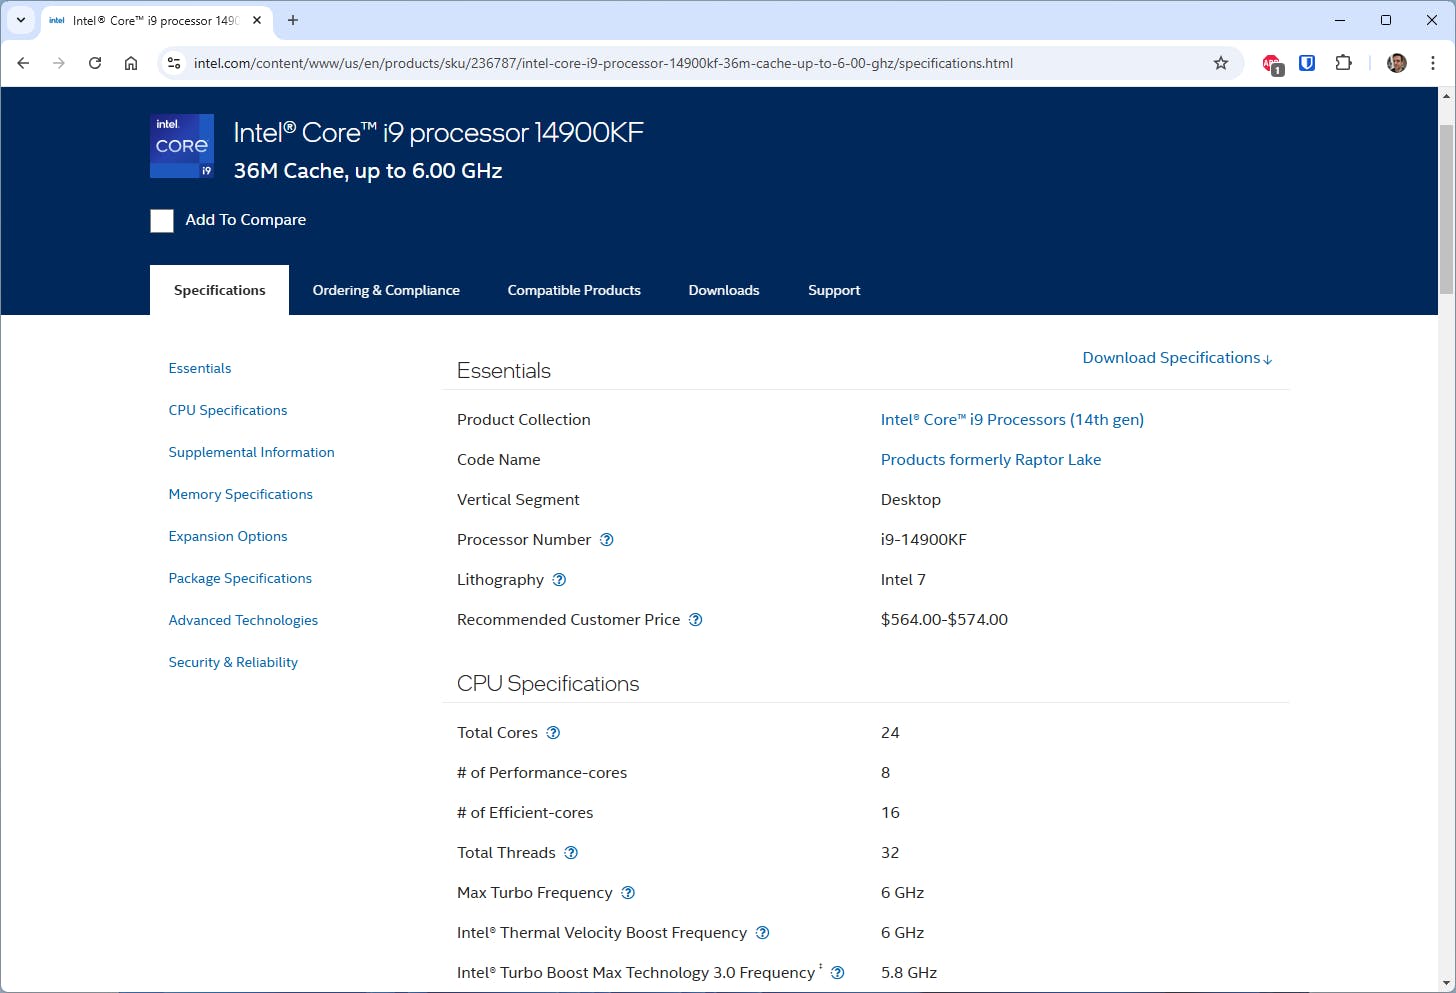The height and width of the screenshot is (993, 1456).
Task: Open the Chrome profile avatar
Action: tap(1397, 63)
